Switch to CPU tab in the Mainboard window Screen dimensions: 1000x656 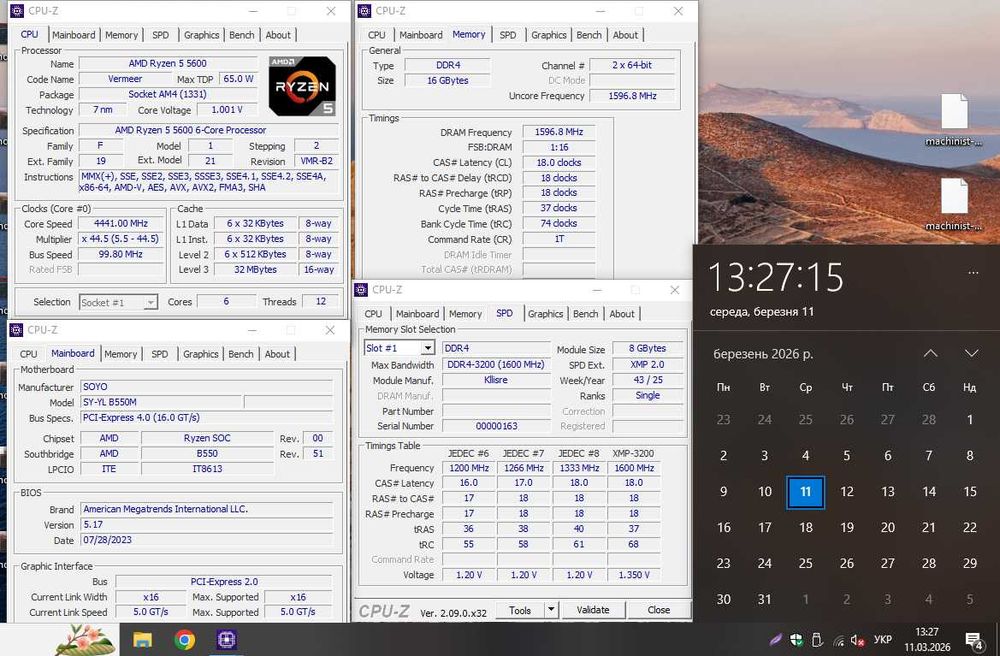[x=29, y=354]
